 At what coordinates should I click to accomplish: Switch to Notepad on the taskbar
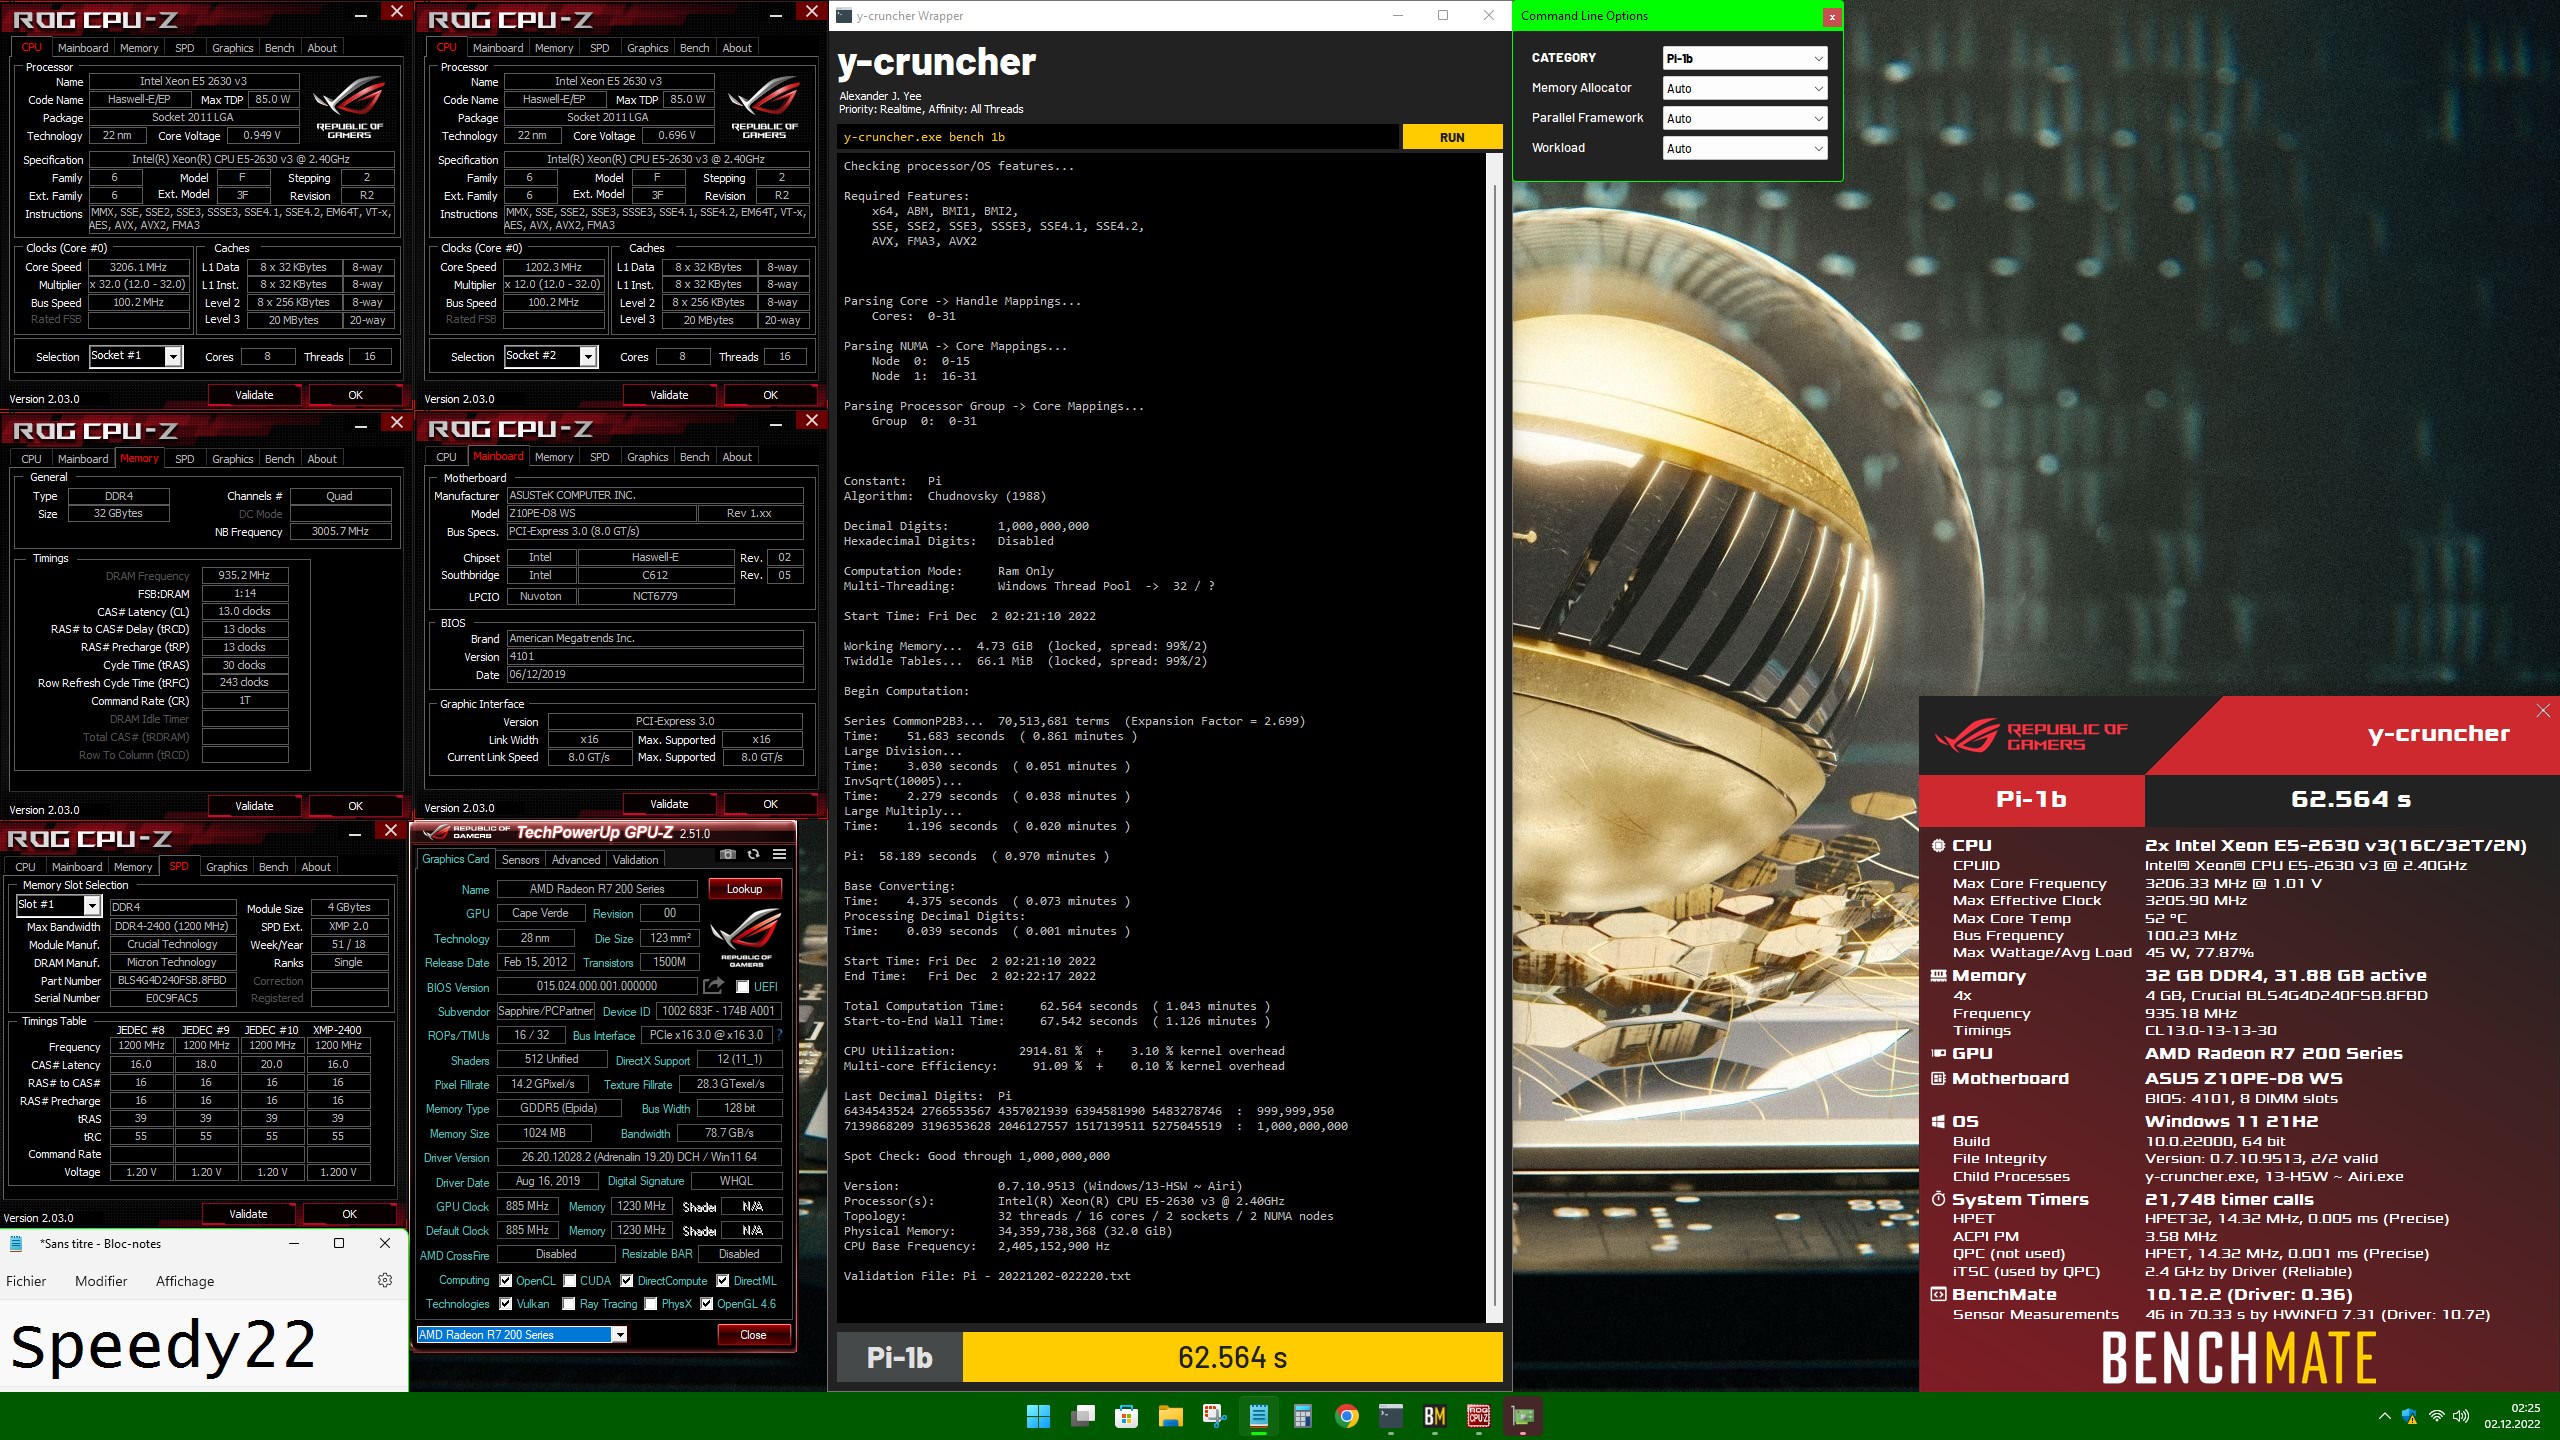point(1259,1416)
